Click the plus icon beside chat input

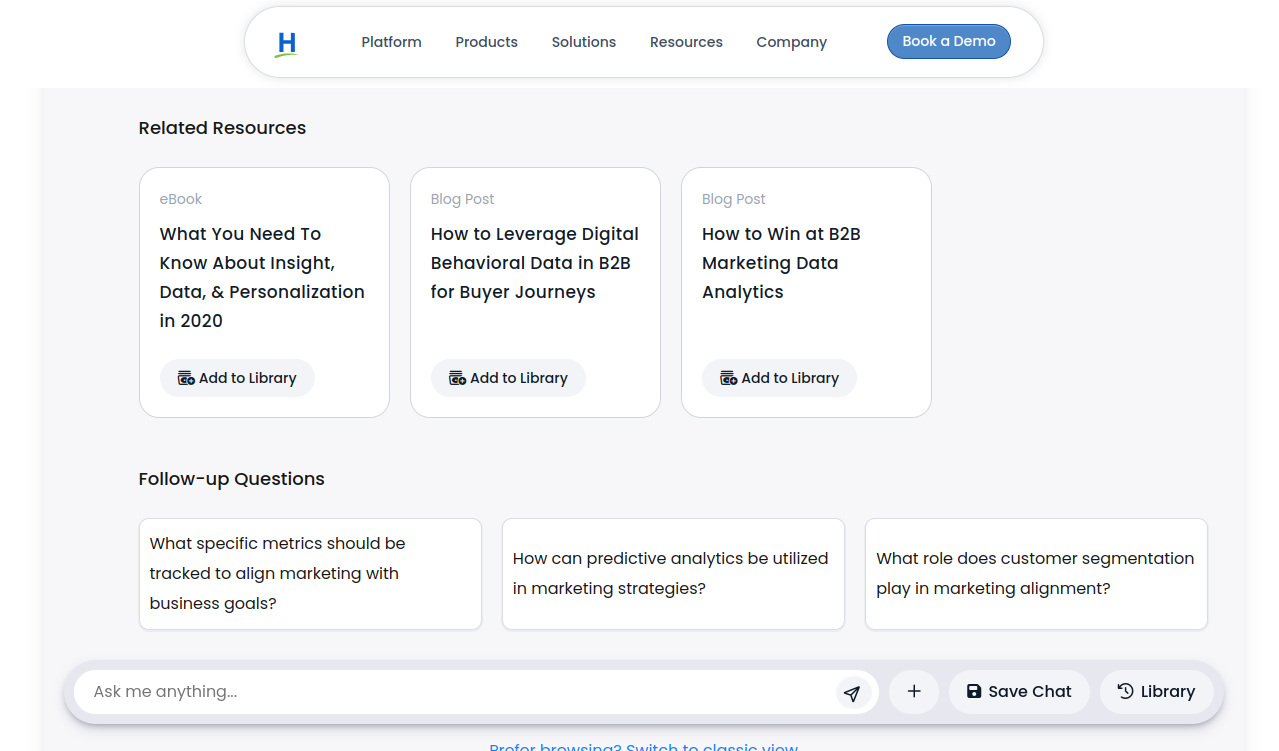[x=913, y=692]
